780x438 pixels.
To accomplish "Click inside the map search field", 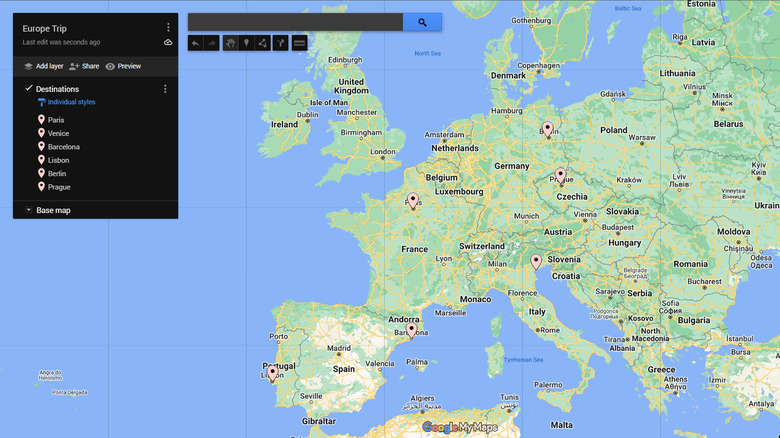I will click(x=295, y=22).
